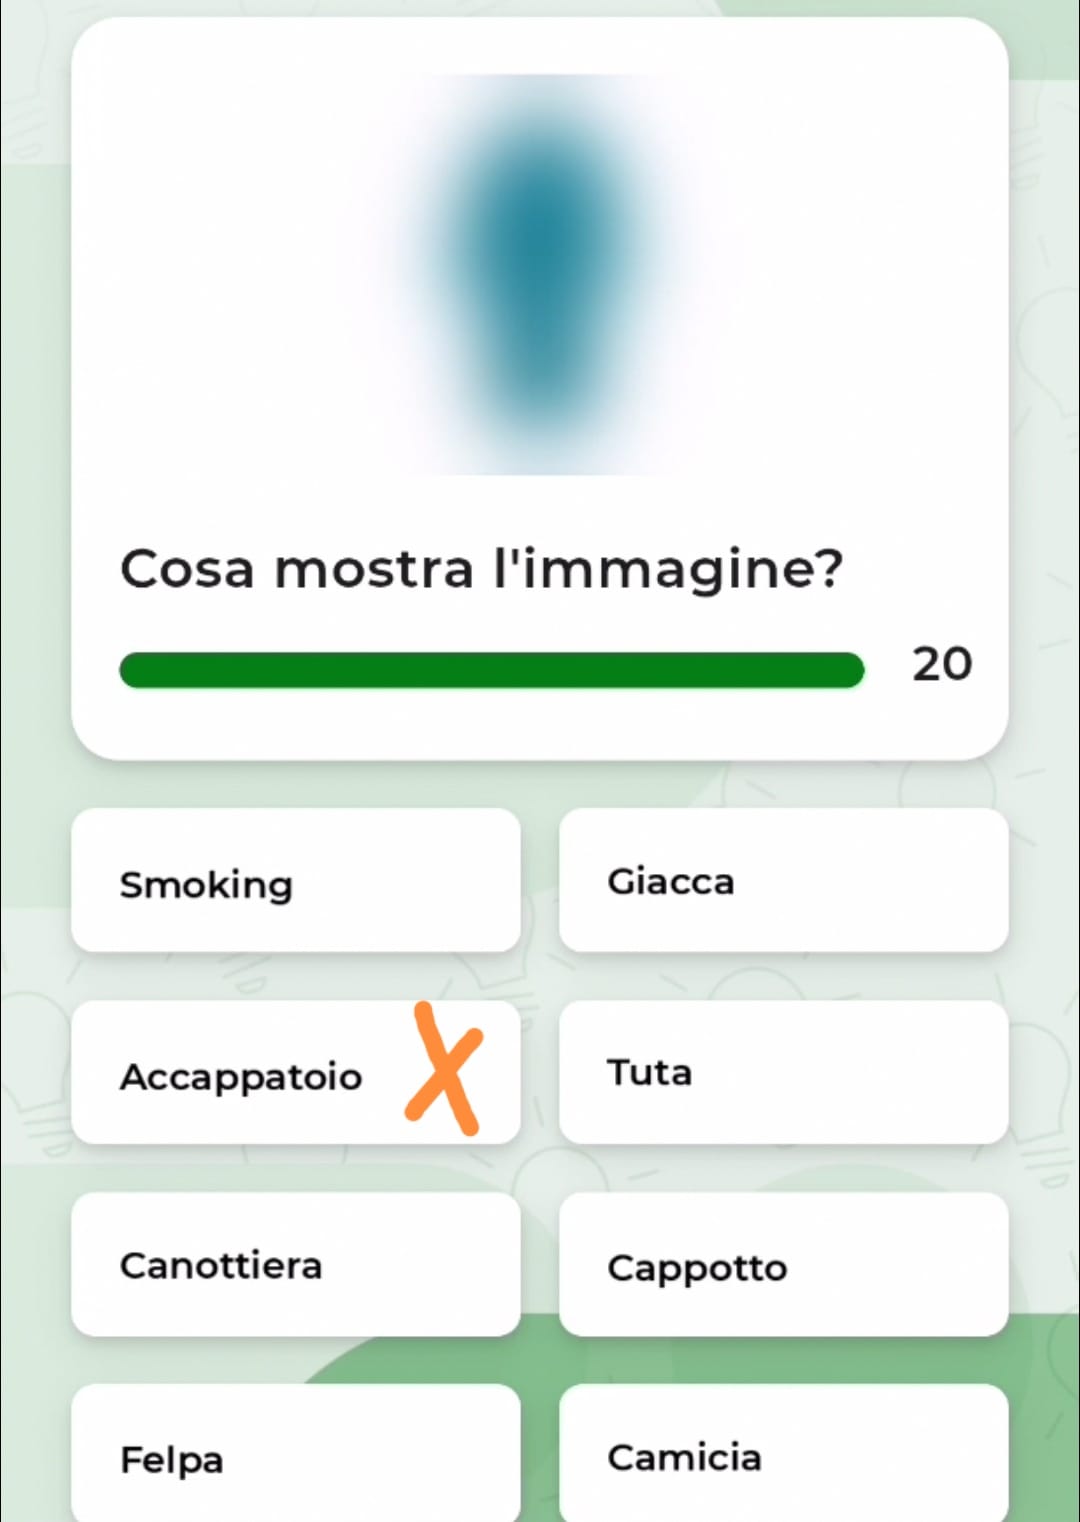1080x1522 pixels.
Task: Click the word "Cosa" in the question
Action: click(x=187, y=569)
